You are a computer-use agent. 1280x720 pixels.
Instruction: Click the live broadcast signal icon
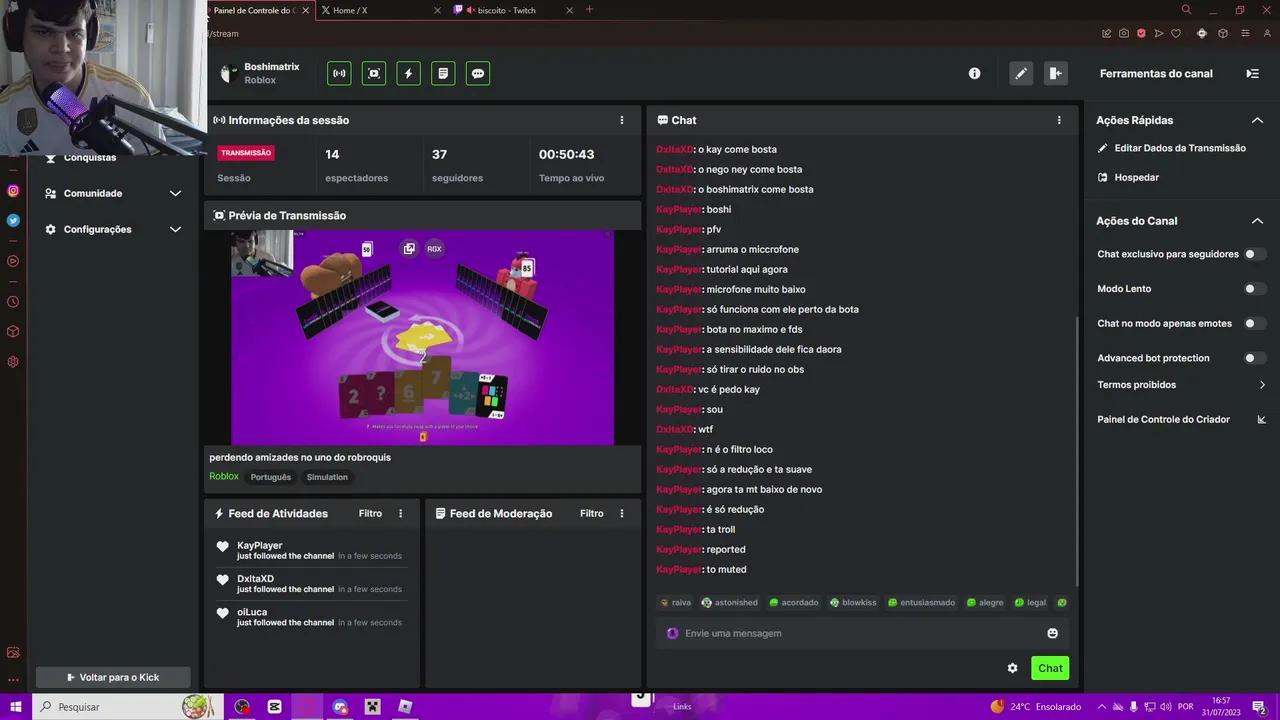point(338,72)
